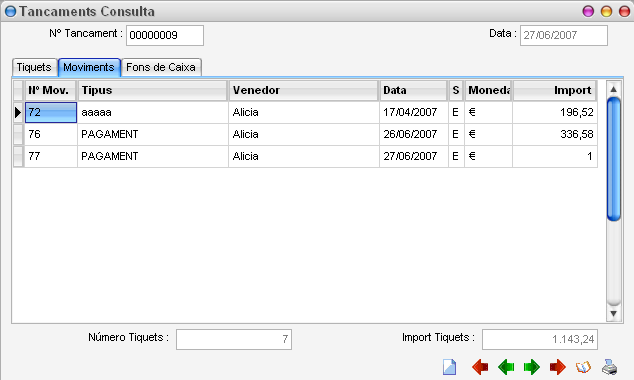
Task: Open the book lookup icon
Action: [583, 367]
